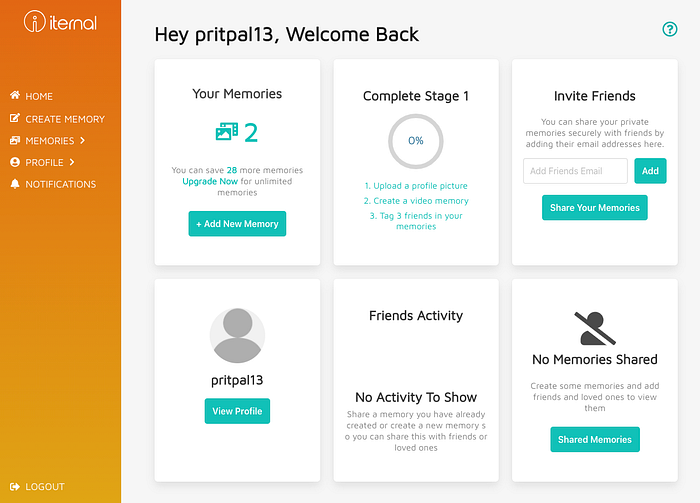700x503 pixels.
Task: Click the pritpal13 avatar thumbnail
Action: pyautogui.click(x=238, y=335)
